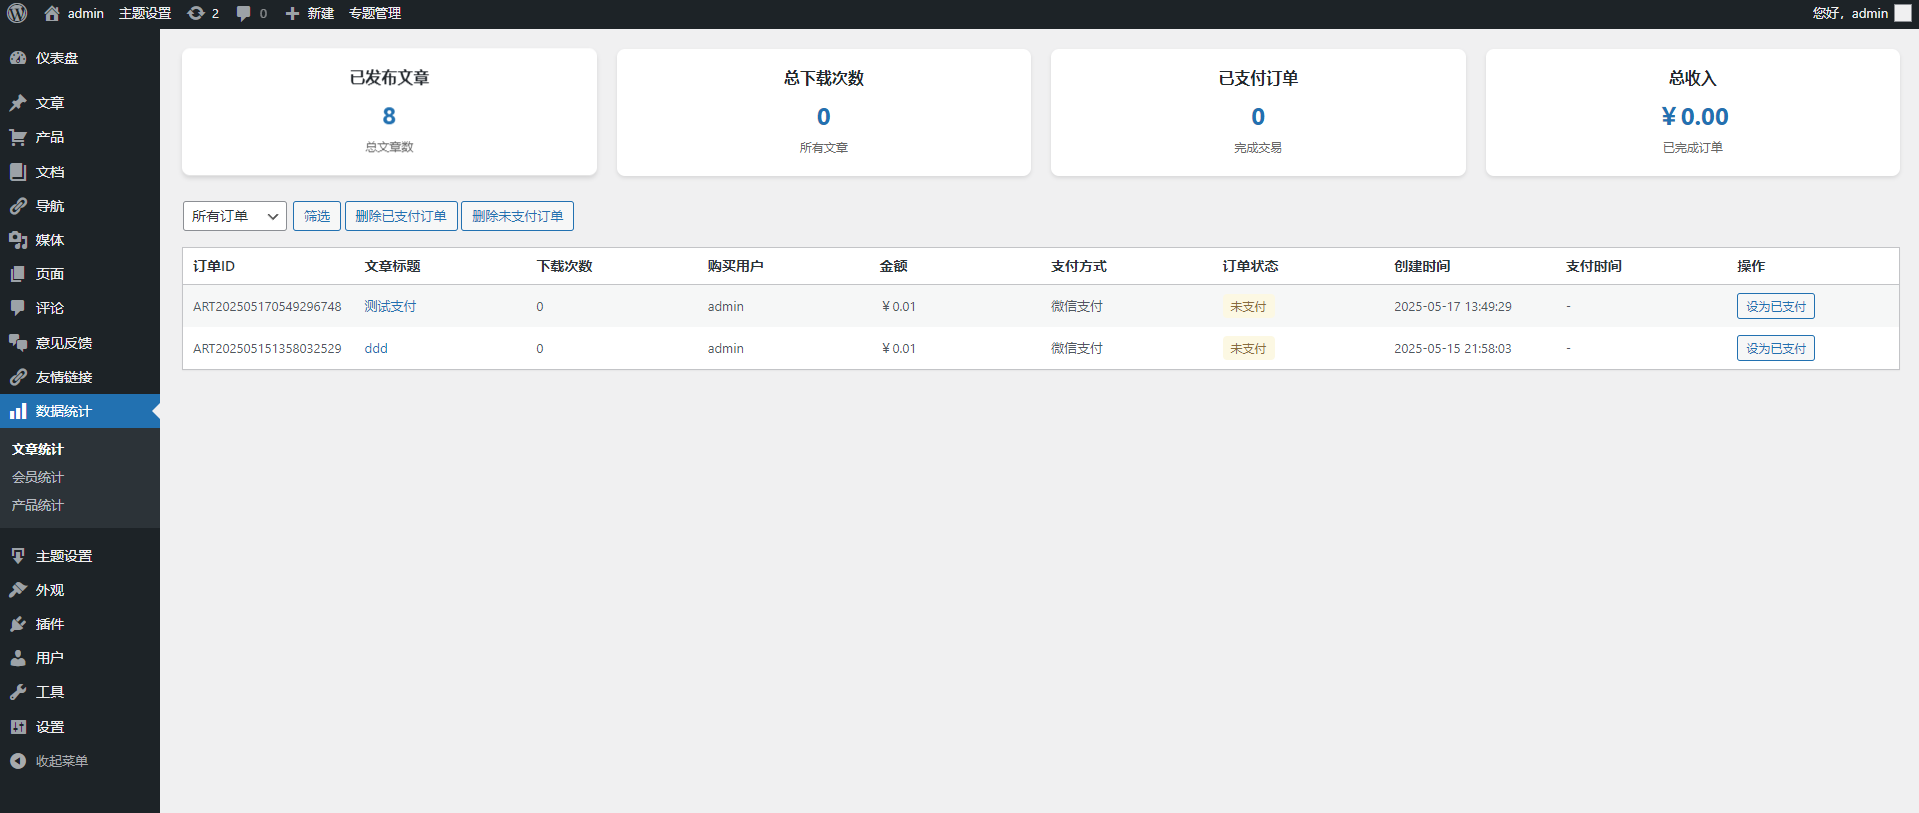Click the 意见反馈 feedback icon
Screen dimensions: 1919x813
tap(18, 343)
